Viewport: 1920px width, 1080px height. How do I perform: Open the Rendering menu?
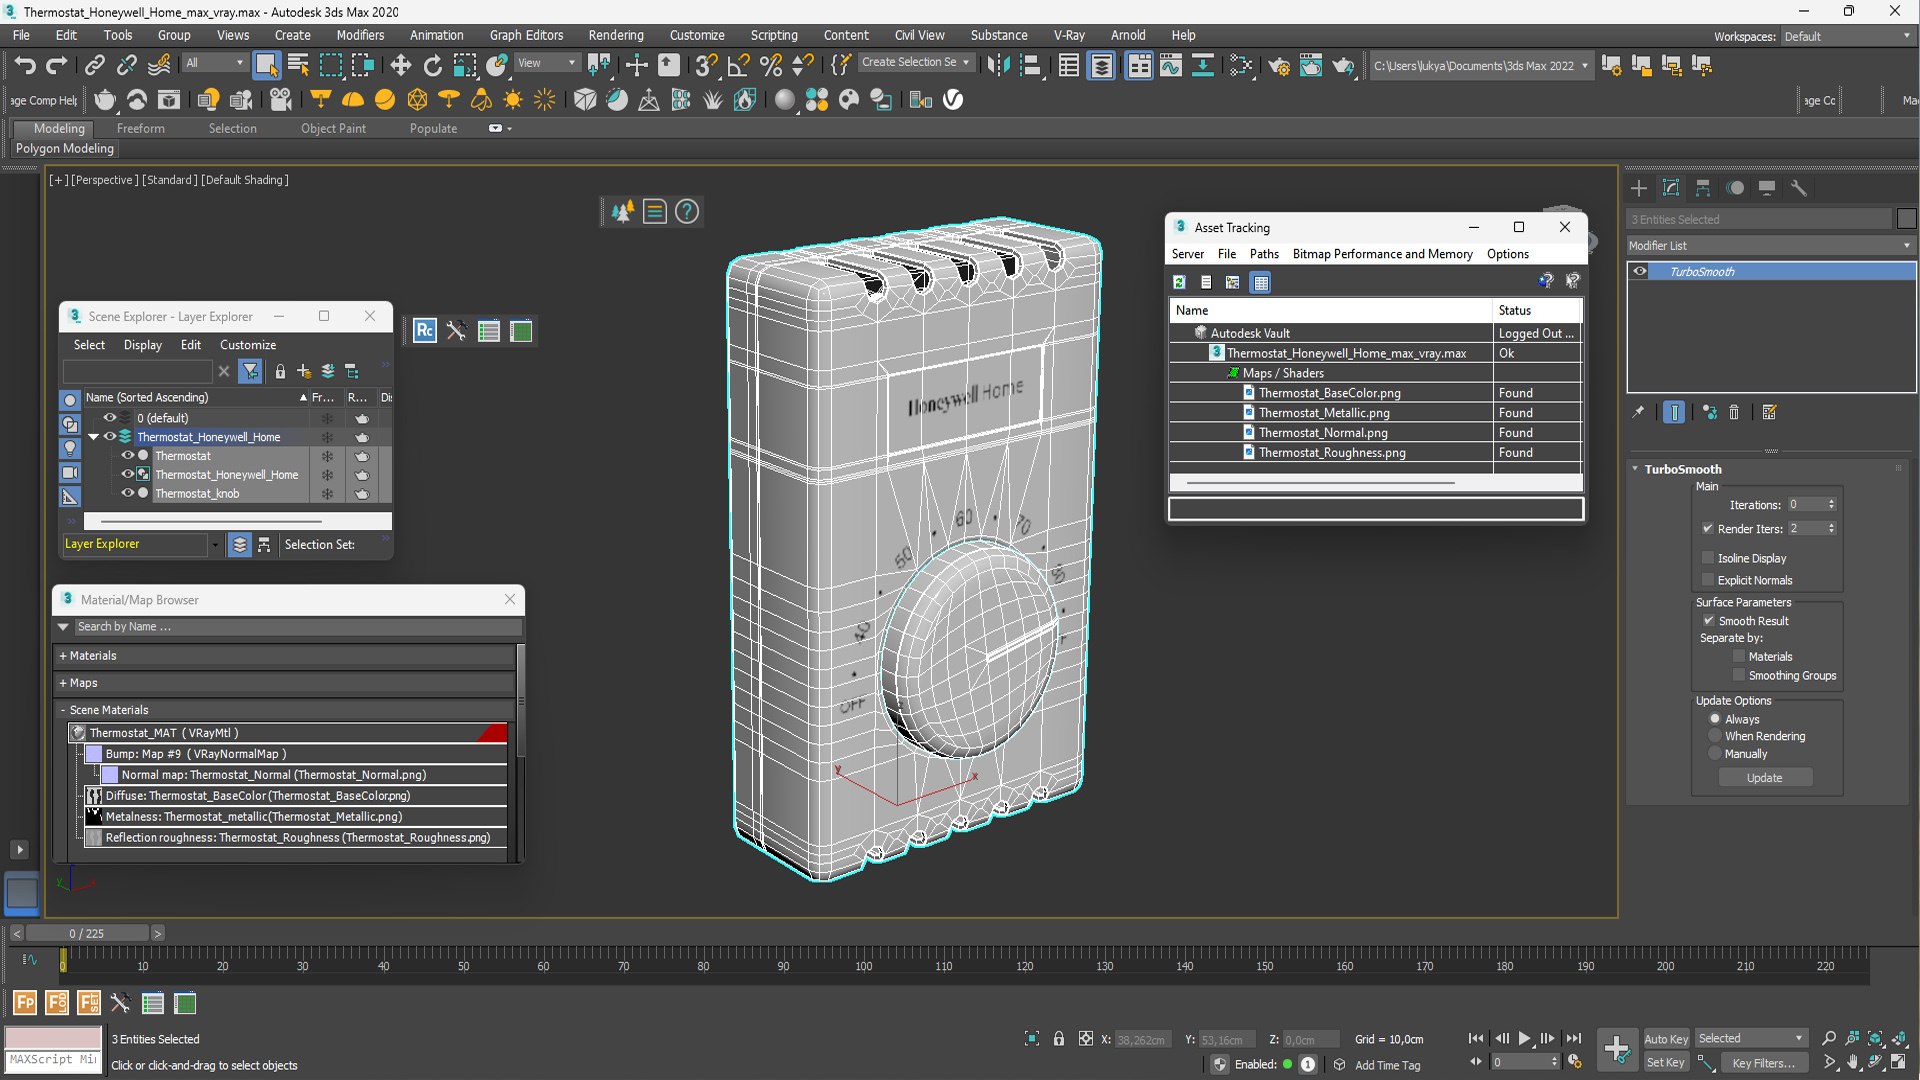click(616, 35)
